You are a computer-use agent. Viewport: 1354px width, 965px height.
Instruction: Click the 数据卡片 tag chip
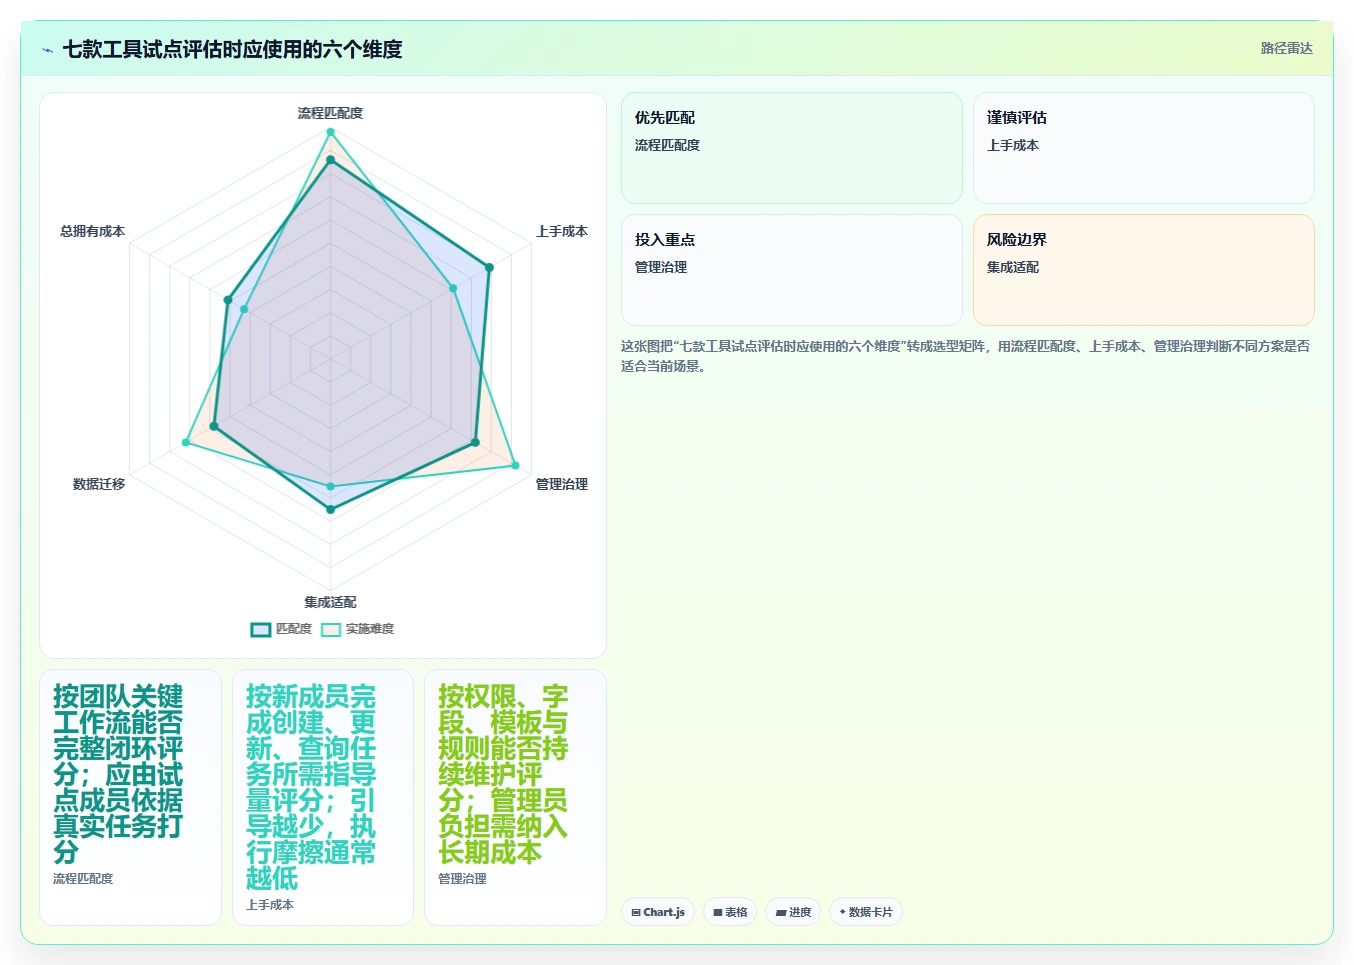(866, 912)
